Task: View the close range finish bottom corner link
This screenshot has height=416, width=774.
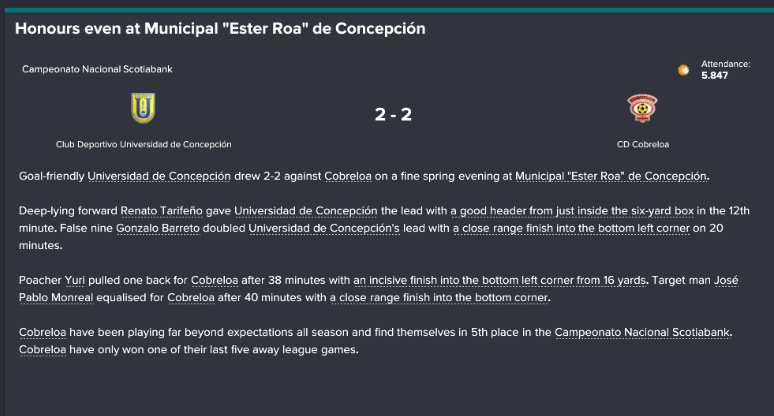Action: tap(439, 298)
